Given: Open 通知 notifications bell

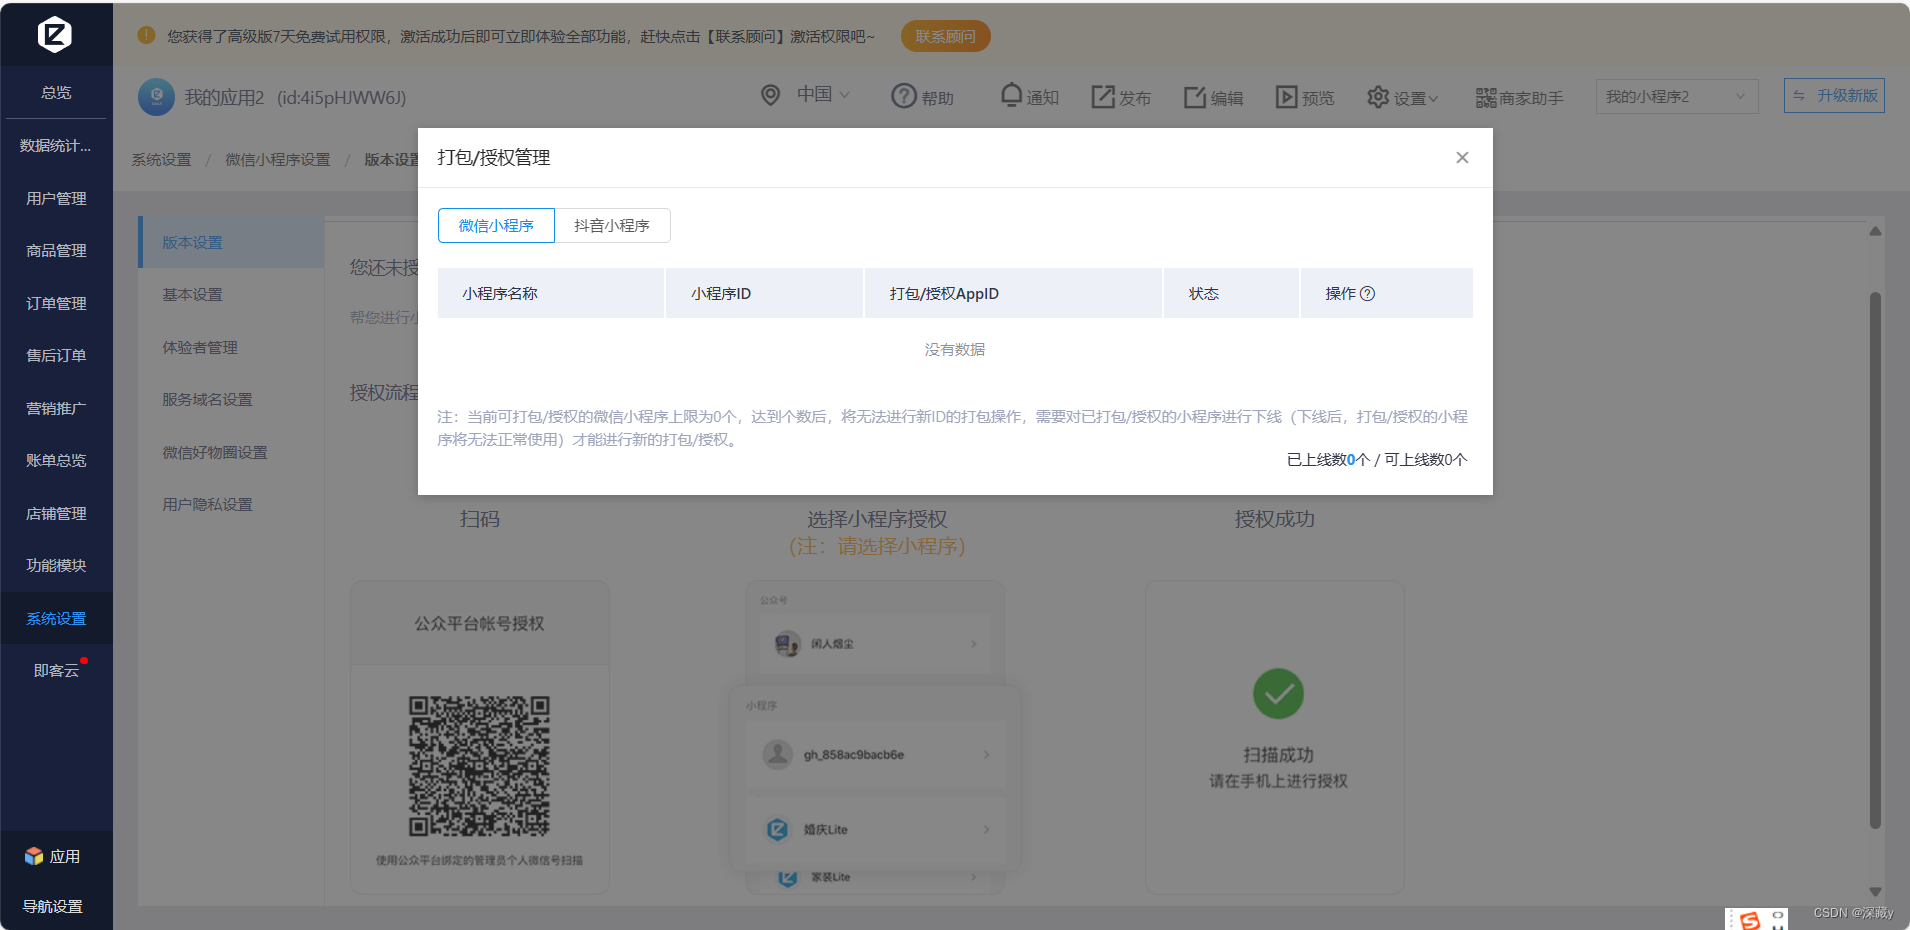Looking at the screenshot, I should click(x=1012, y=95).
